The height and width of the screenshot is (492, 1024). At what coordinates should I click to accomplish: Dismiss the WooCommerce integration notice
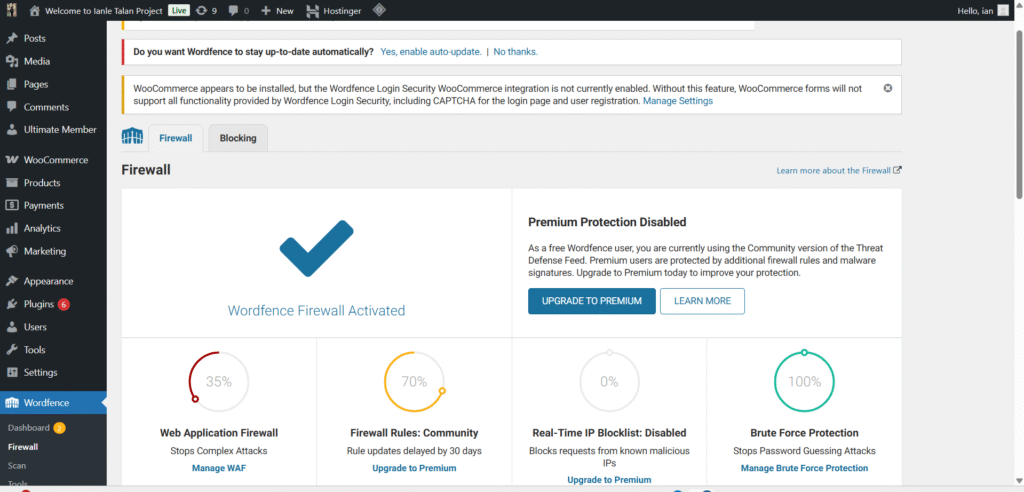coord(887,88)
